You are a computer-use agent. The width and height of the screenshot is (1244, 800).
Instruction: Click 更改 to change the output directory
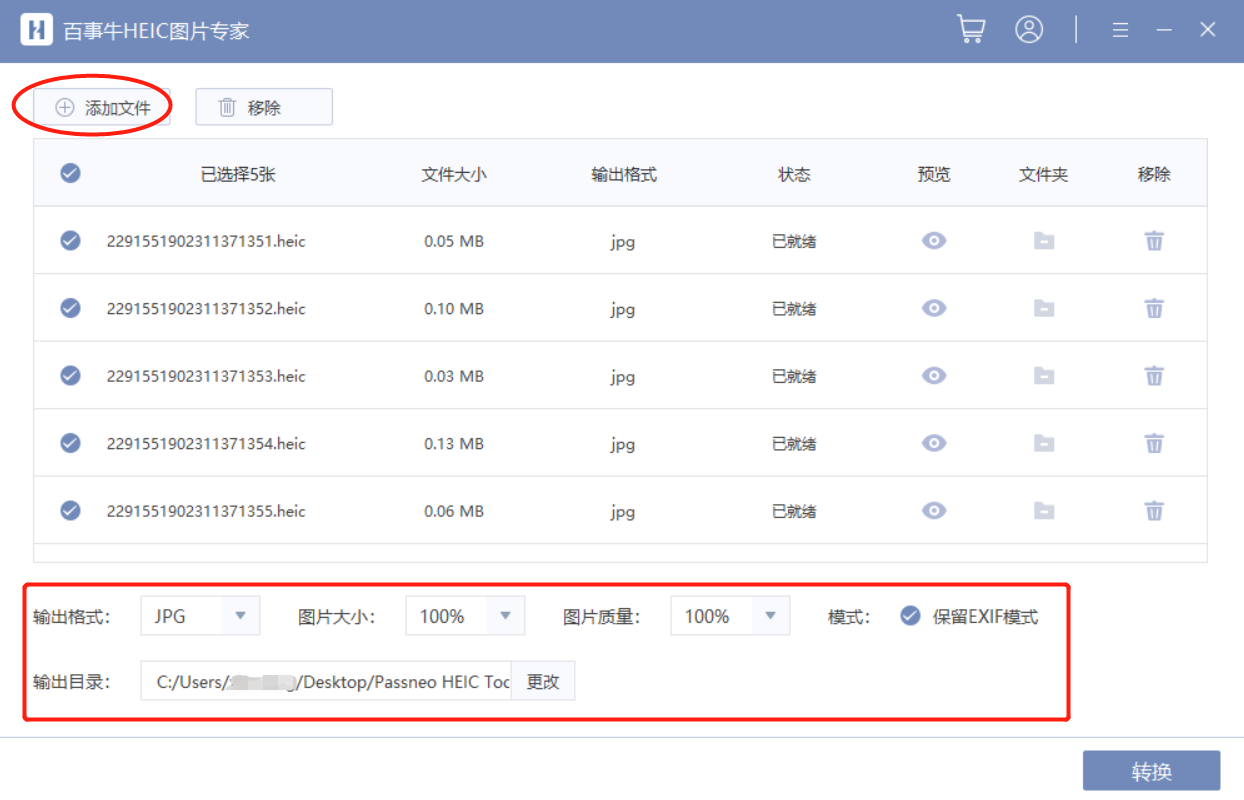(x=543, y=680)
